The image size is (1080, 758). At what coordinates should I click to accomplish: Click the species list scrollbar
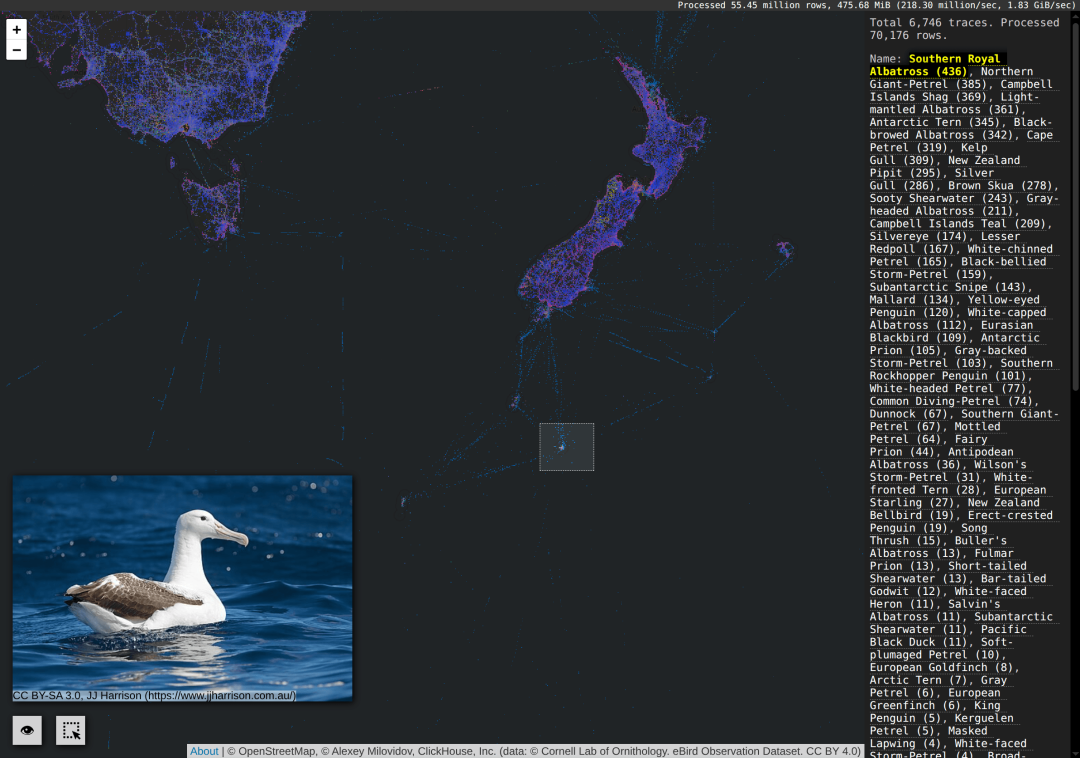tap(1075, 200)
